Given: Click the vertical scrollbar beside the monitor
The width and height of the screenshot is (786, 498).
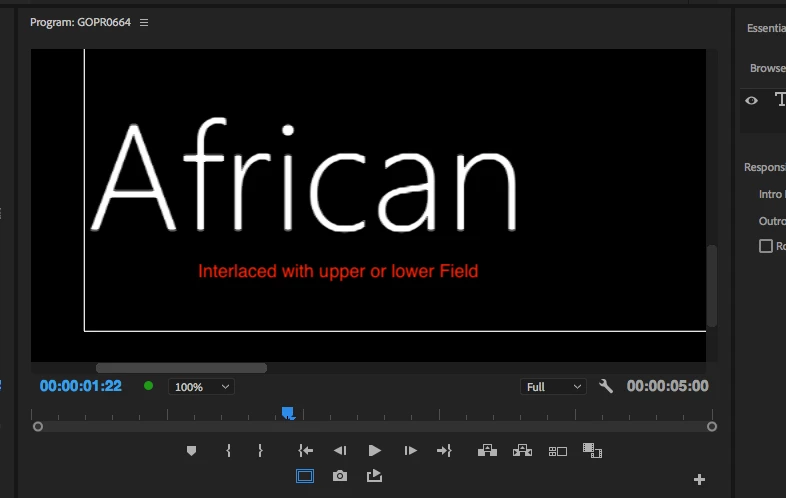Looking at the screenshot, I should click(x=712, y=286).
